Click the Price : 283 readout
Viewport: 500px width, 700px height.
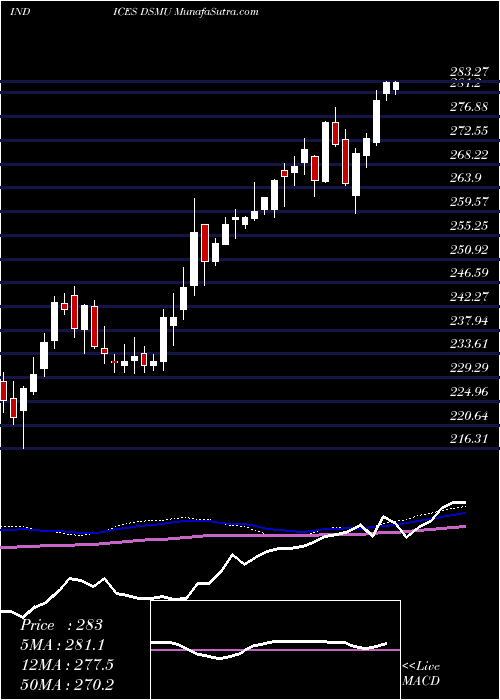[x=62, y=625]
